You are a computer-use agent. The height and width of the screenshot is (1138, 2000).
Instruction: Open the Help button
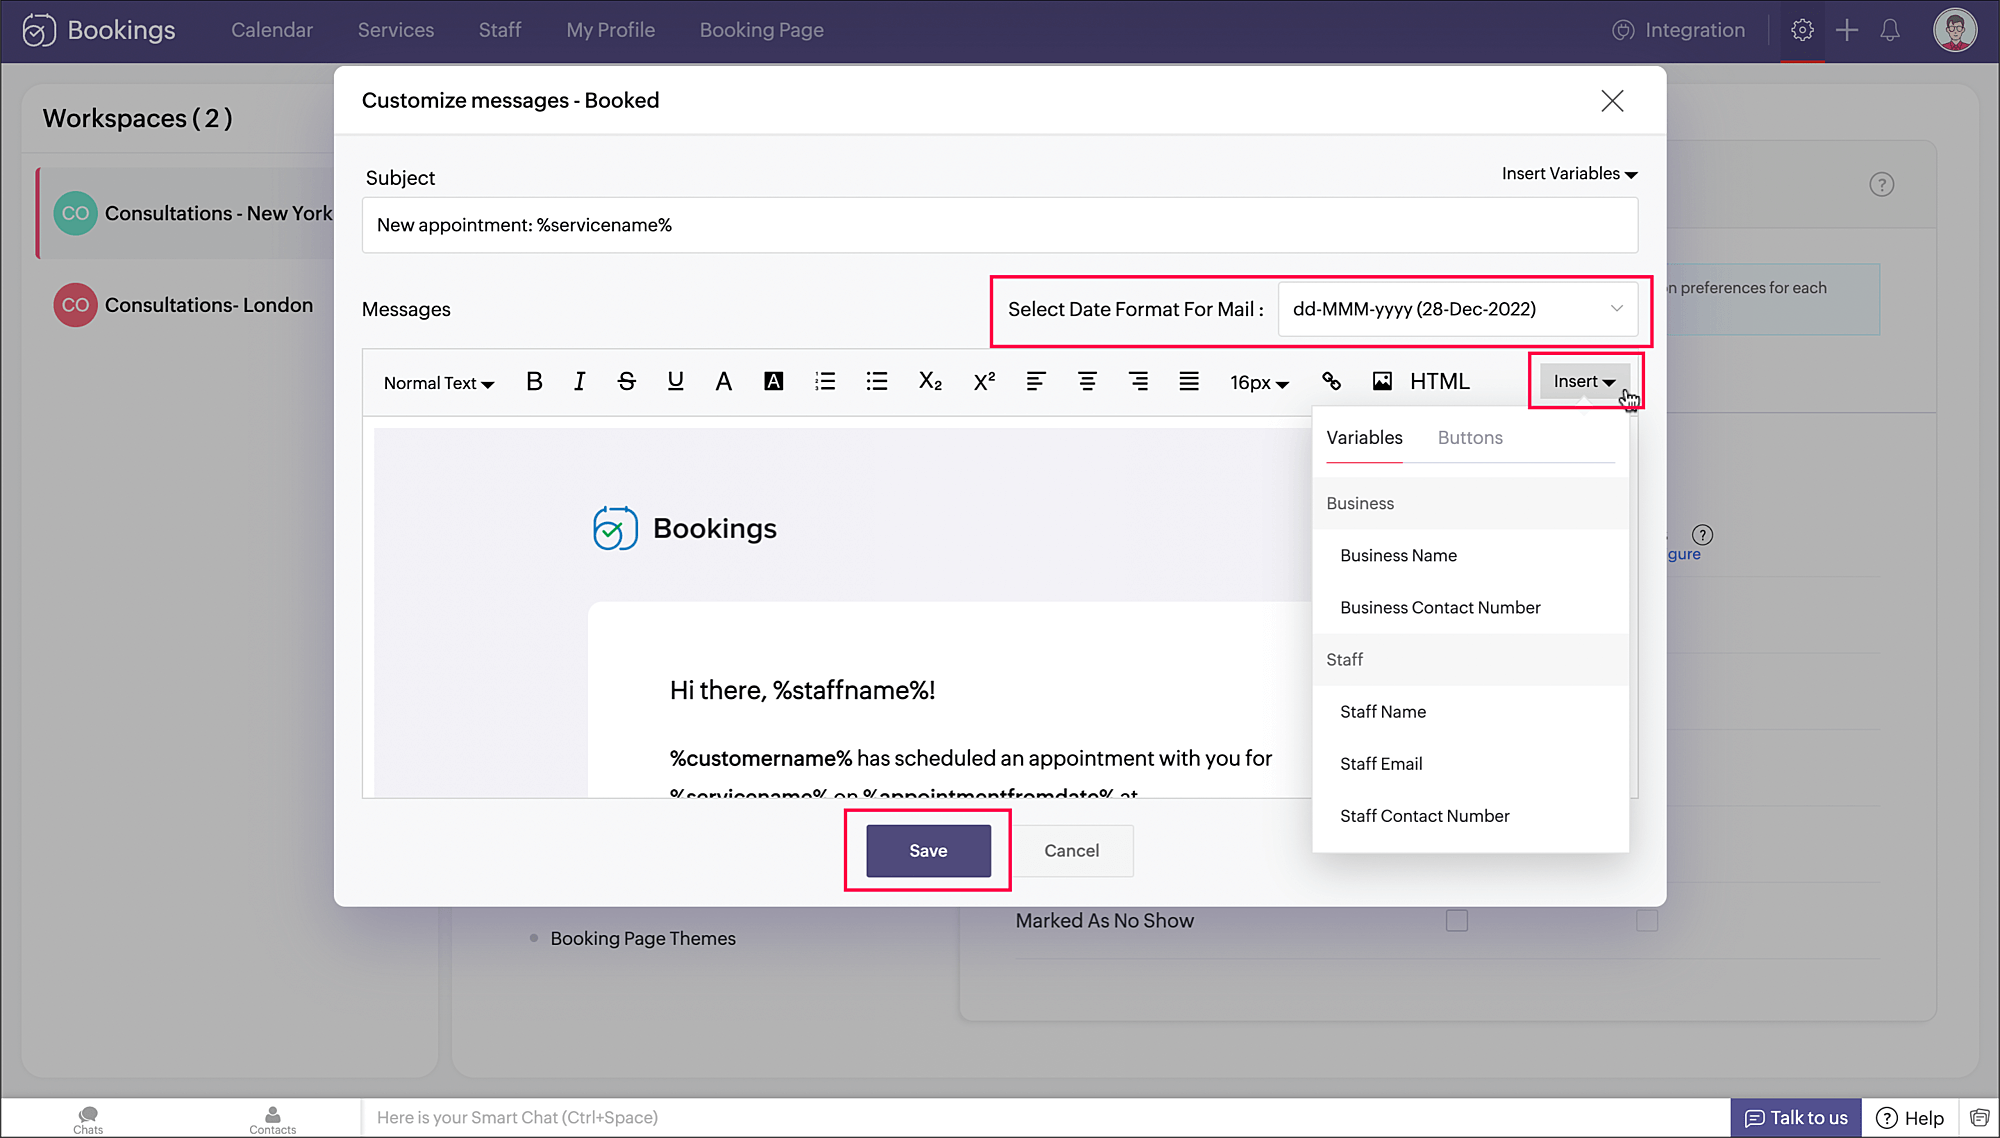coord(1910,1118)
